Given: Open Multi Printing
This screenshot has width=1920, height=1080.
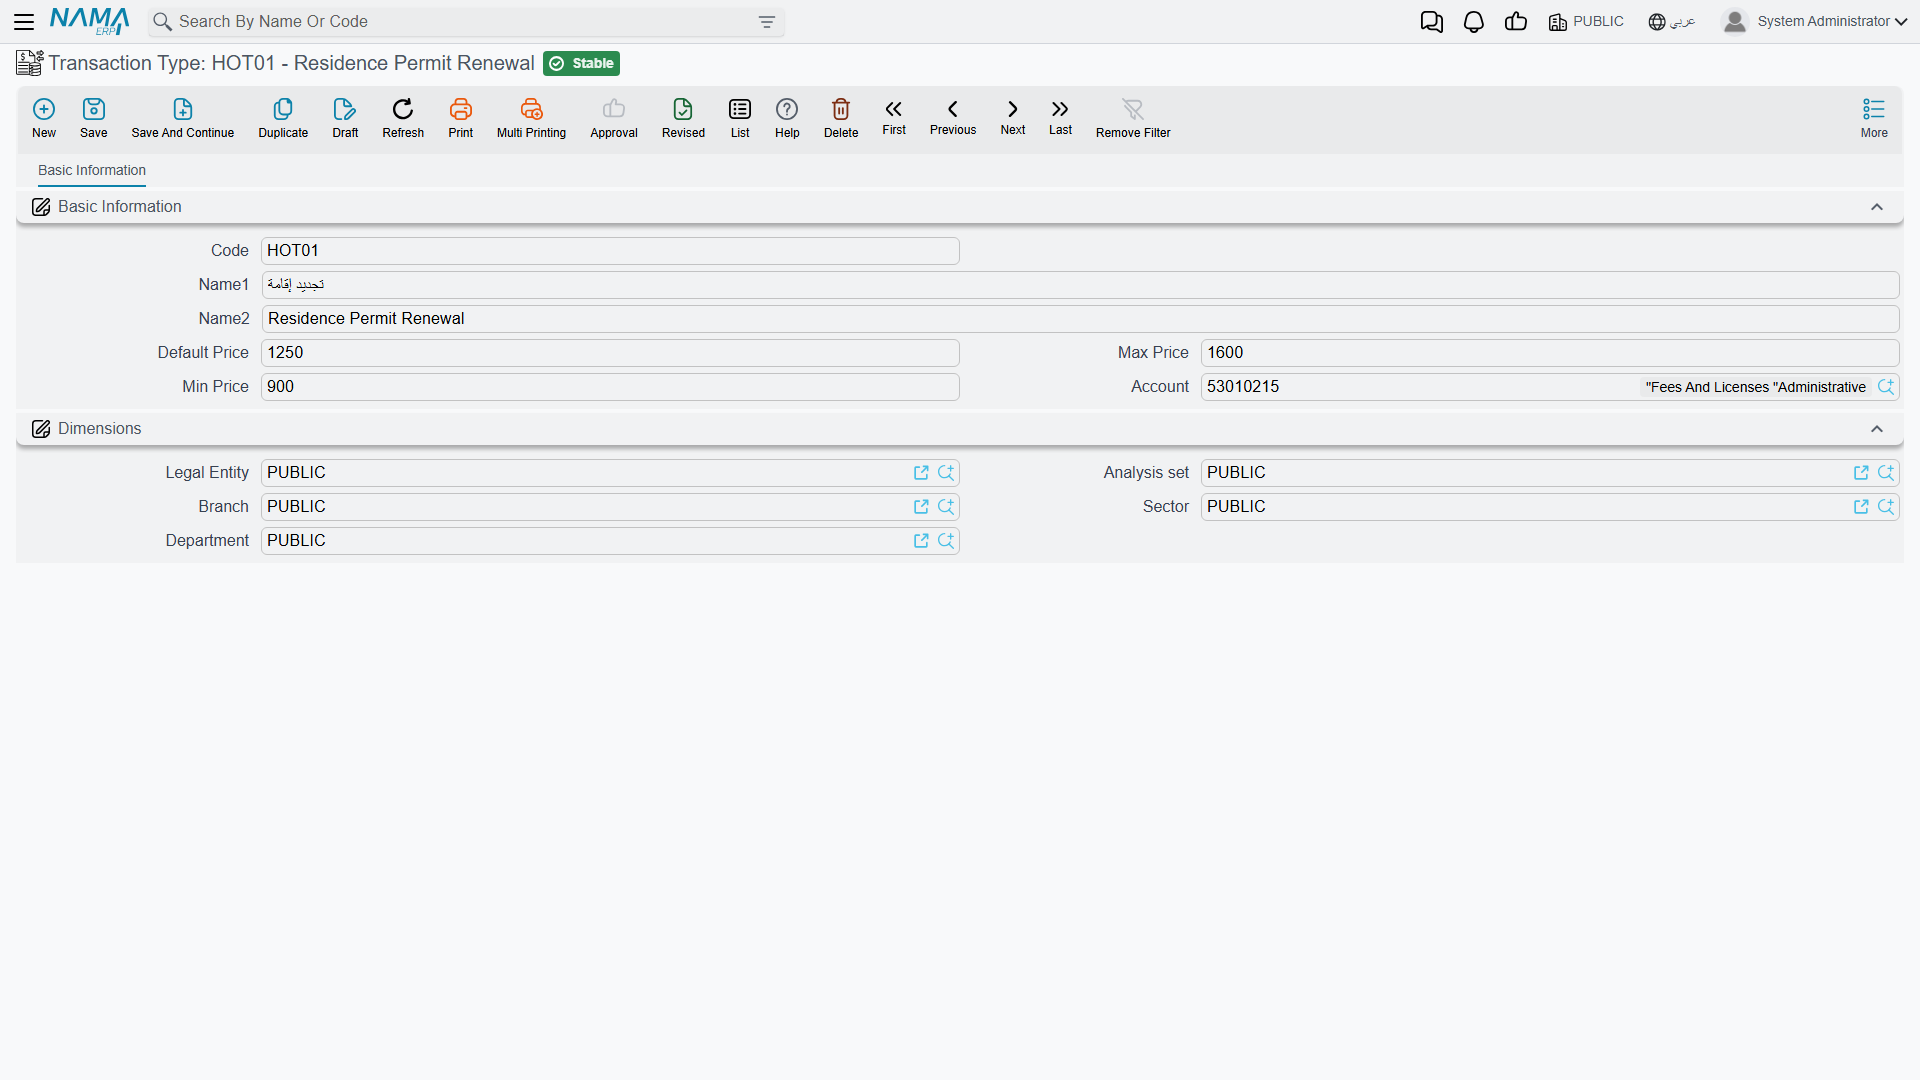Looking at the screenshot, I should click(x=531, y=118).
